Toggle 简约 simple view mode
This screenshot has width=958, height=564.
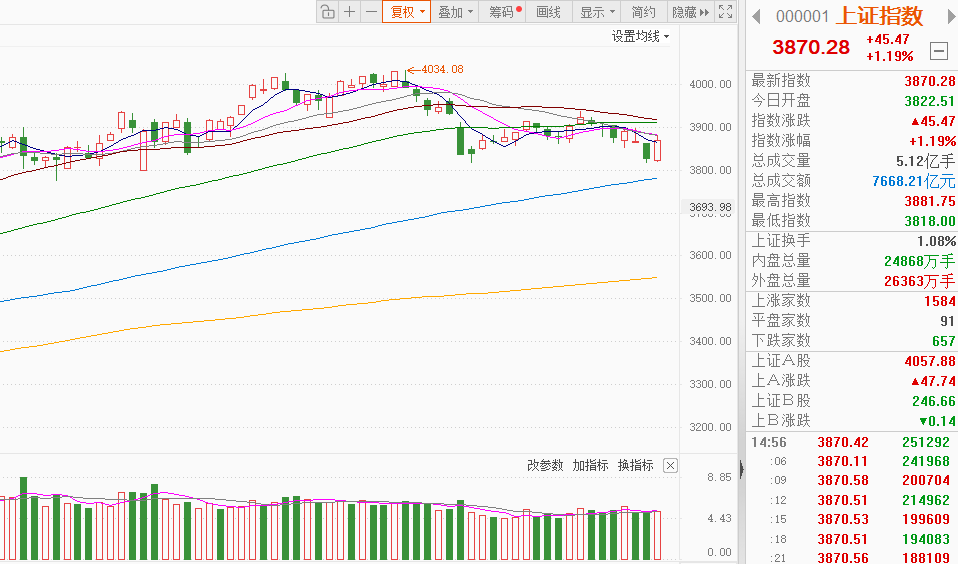pyautogui.click(x=644, y=12)
